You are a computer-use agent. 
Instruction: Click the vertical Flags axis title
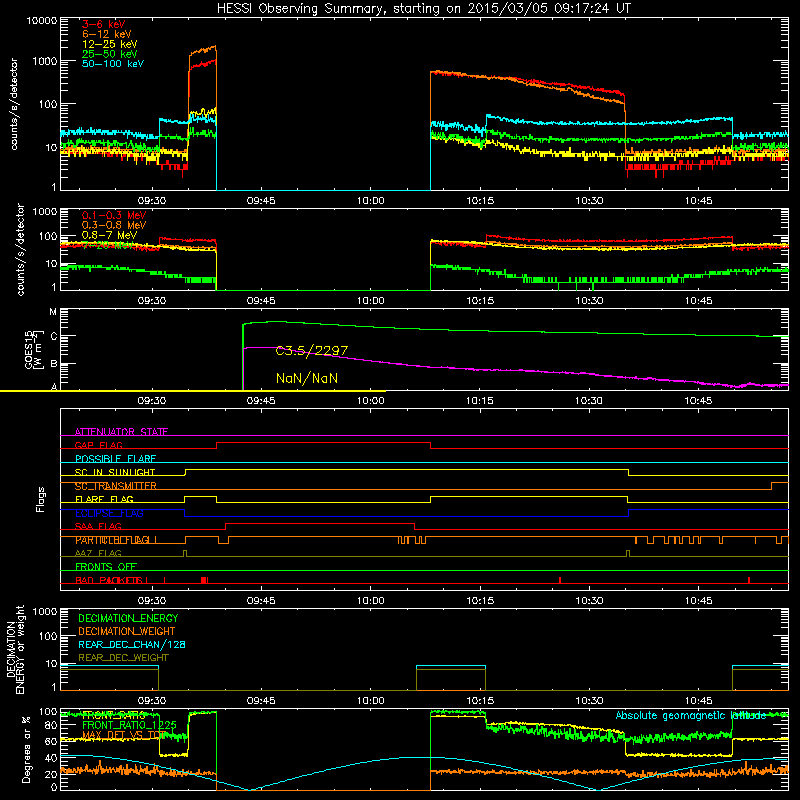41,499
